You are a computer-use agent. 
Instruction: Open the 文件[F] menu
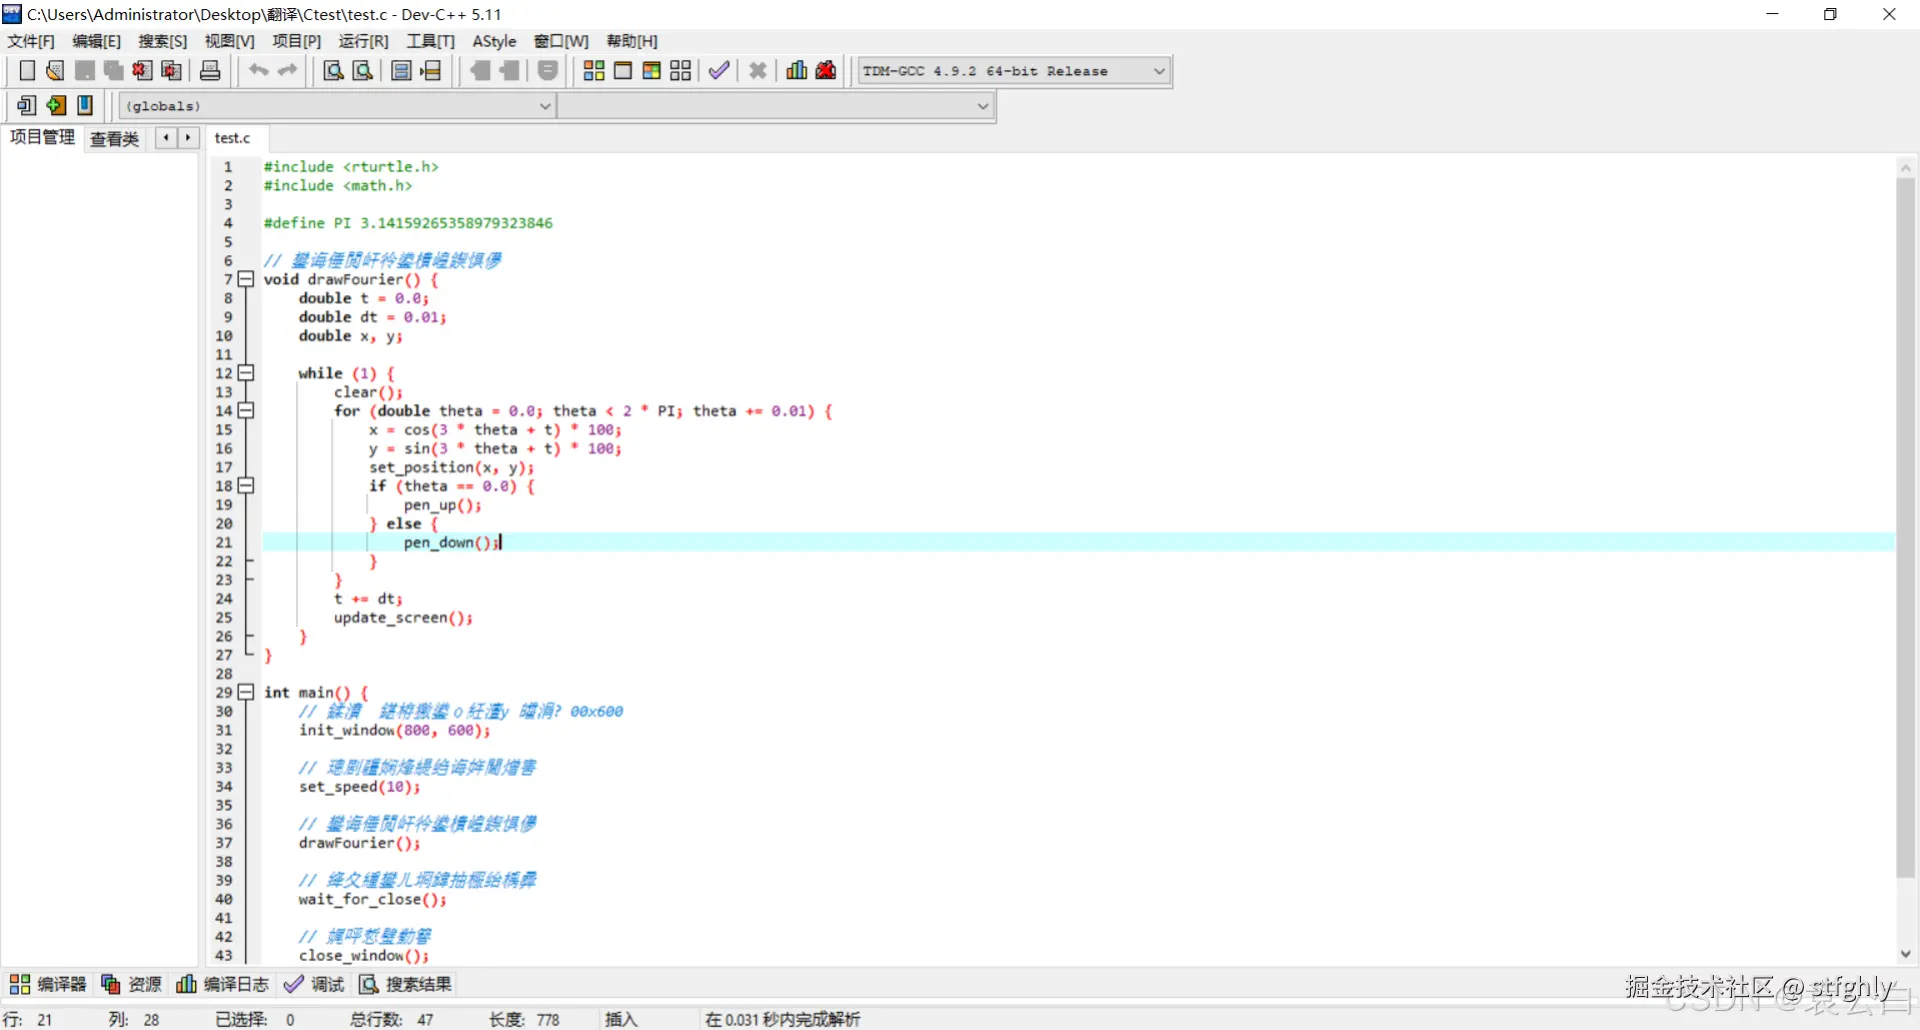31,41
